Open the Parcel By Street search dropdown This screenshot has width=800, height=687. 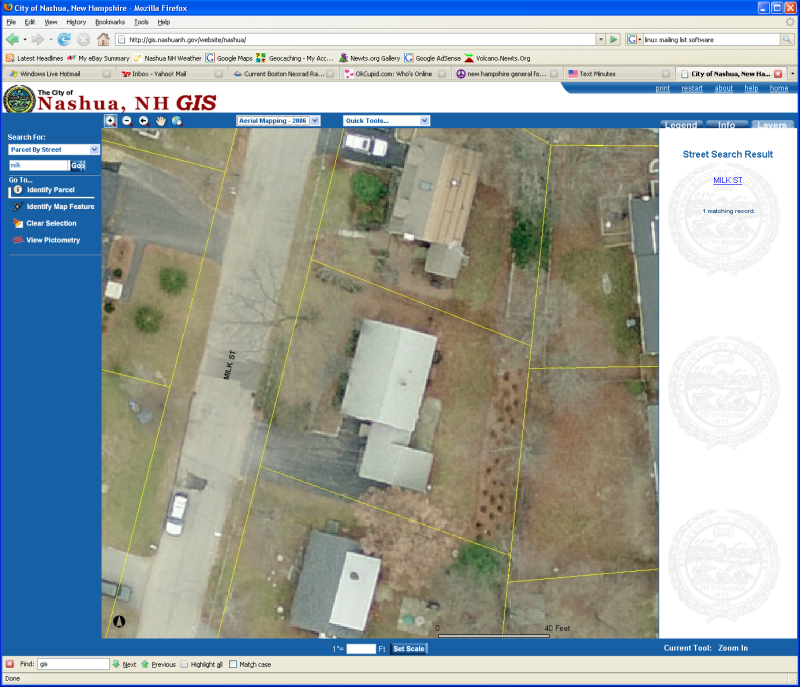[54, 149]
